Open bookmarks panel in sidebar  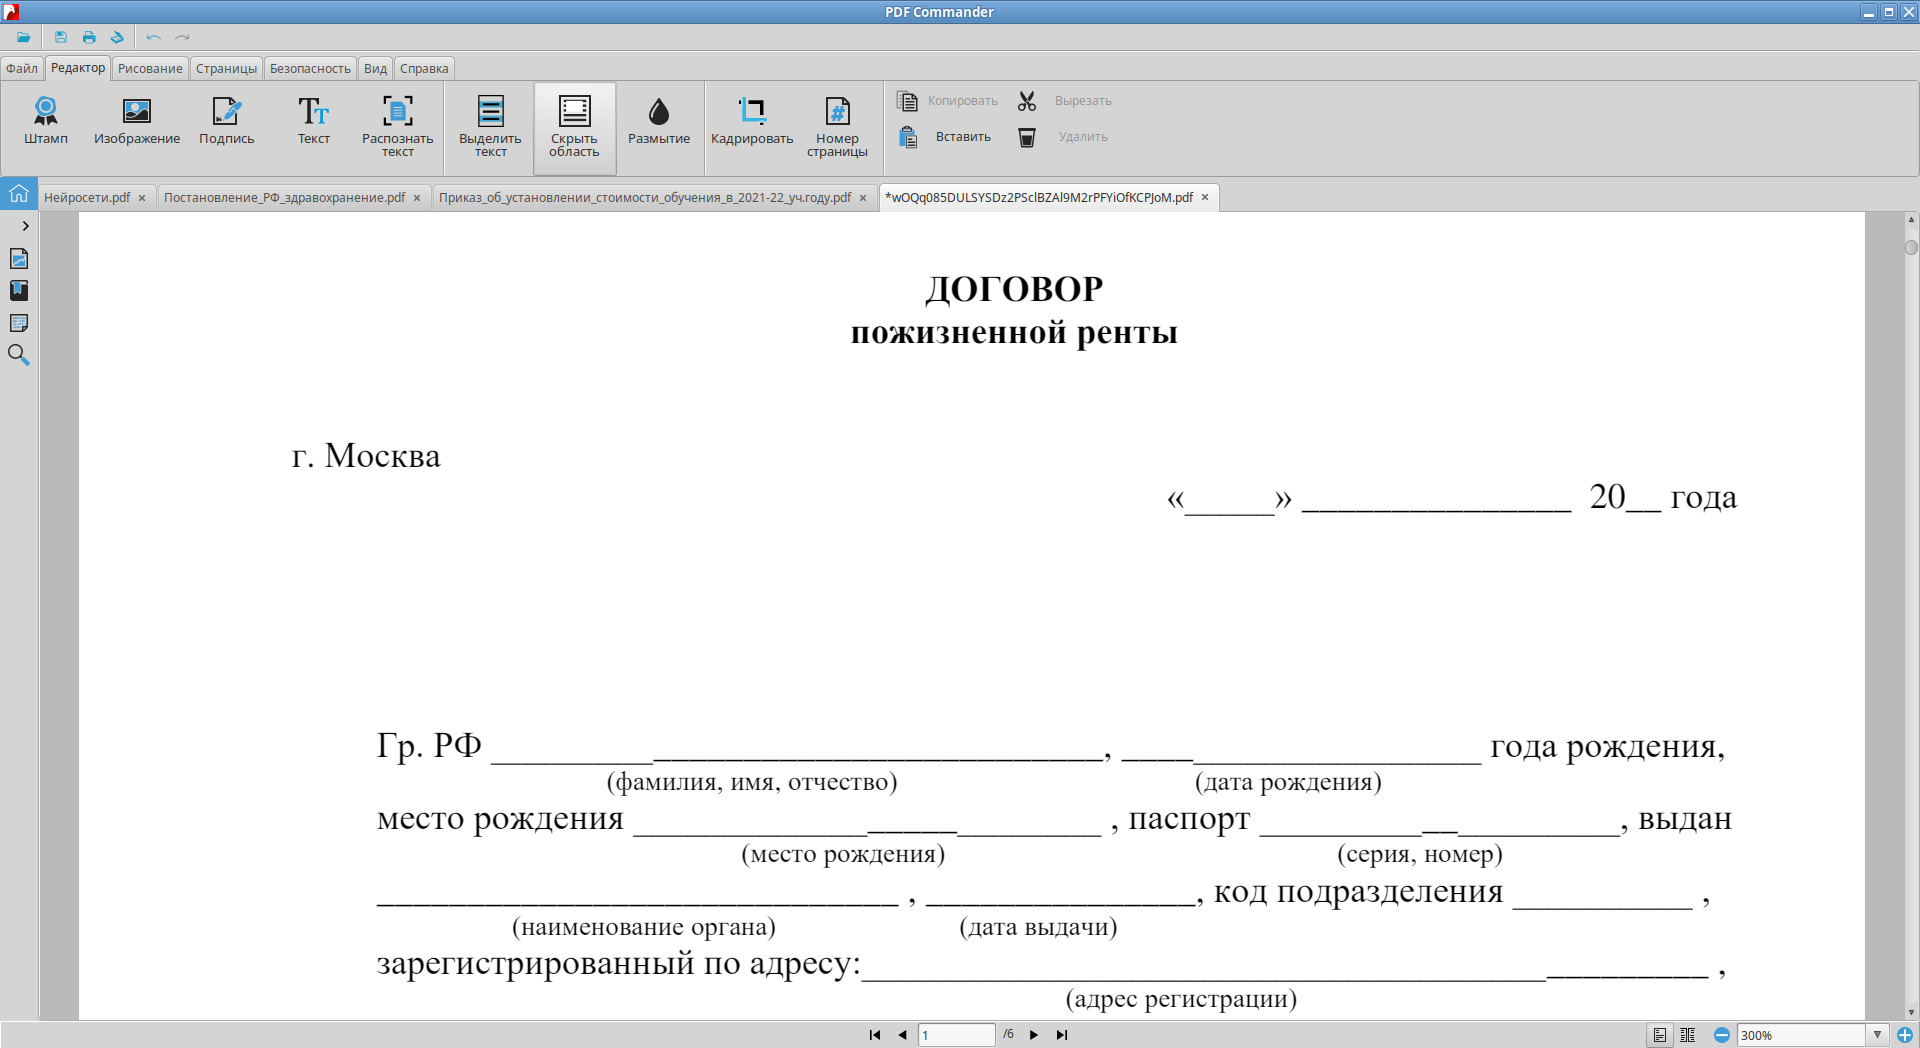(x=19, y=290)
